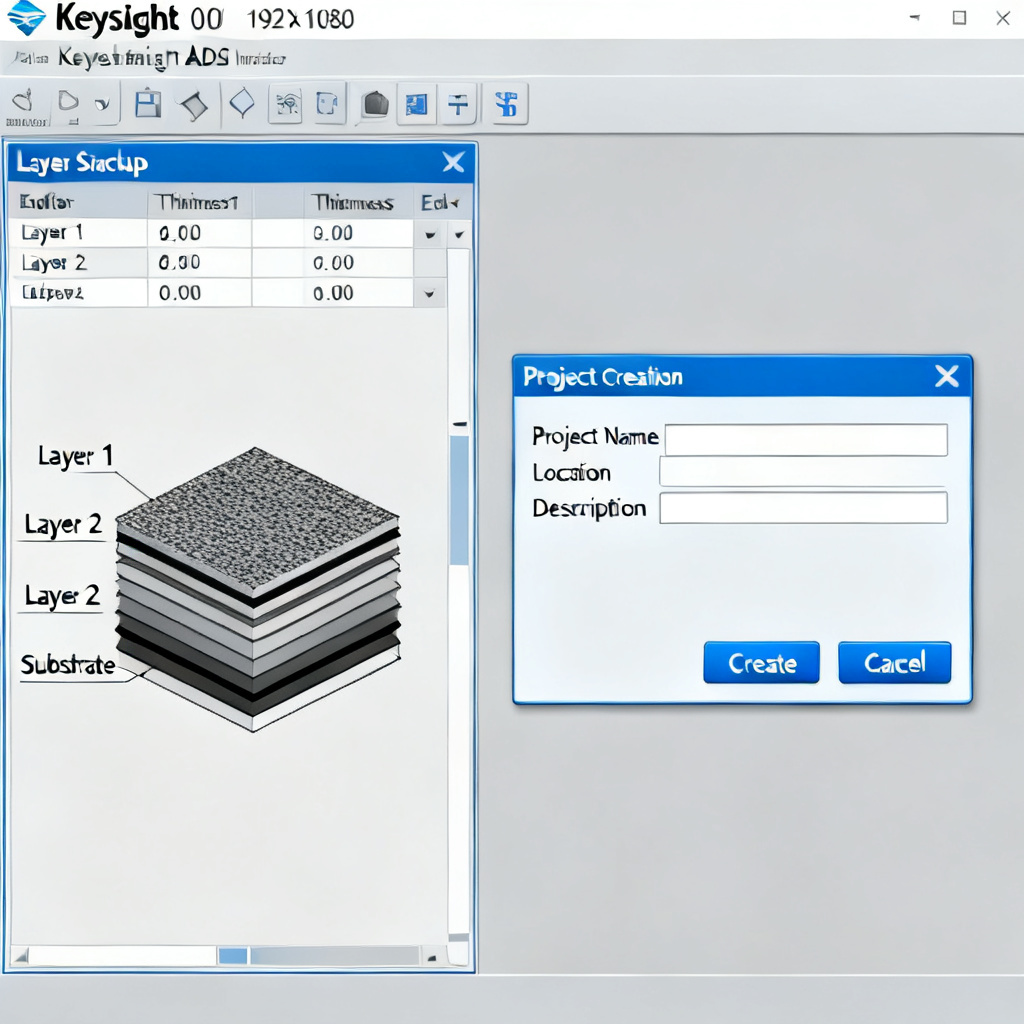This screenshot has height=1024, width=1024.
Task: Open the faint menu item right of ADS
Action: (x=261, y=59)
